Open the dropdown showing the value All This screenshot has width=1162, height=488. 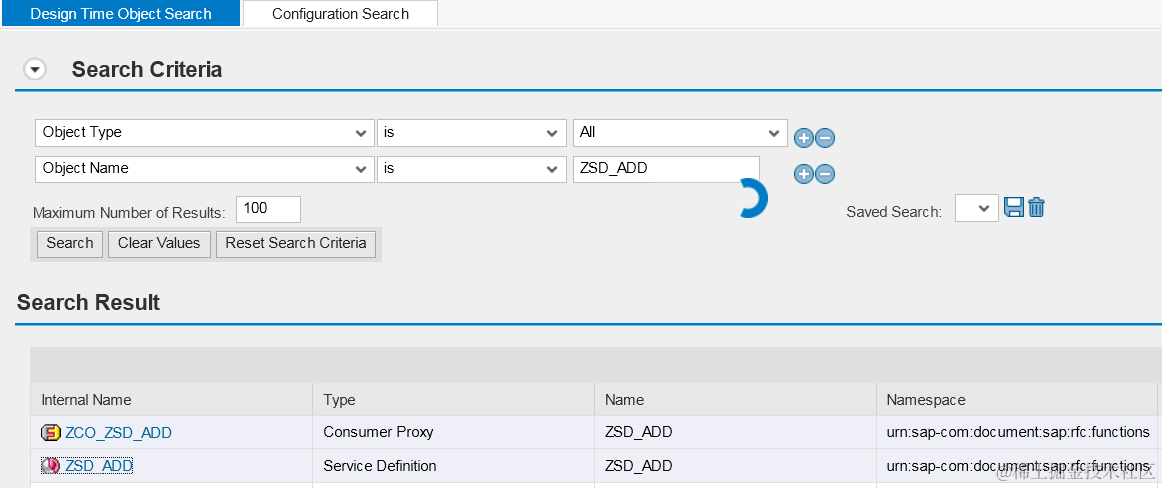680,133
